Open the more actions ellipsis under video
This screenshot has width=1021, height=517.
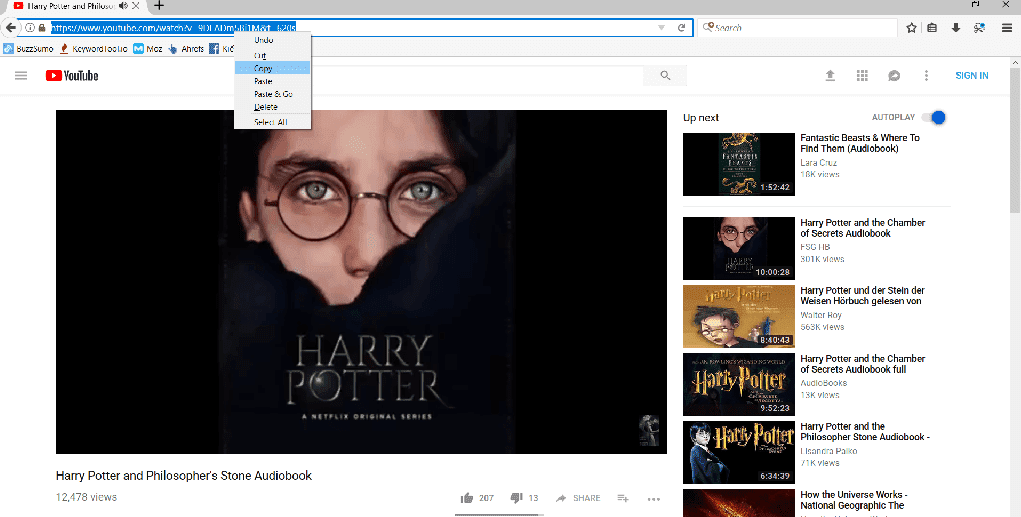(x=654, y=499)
